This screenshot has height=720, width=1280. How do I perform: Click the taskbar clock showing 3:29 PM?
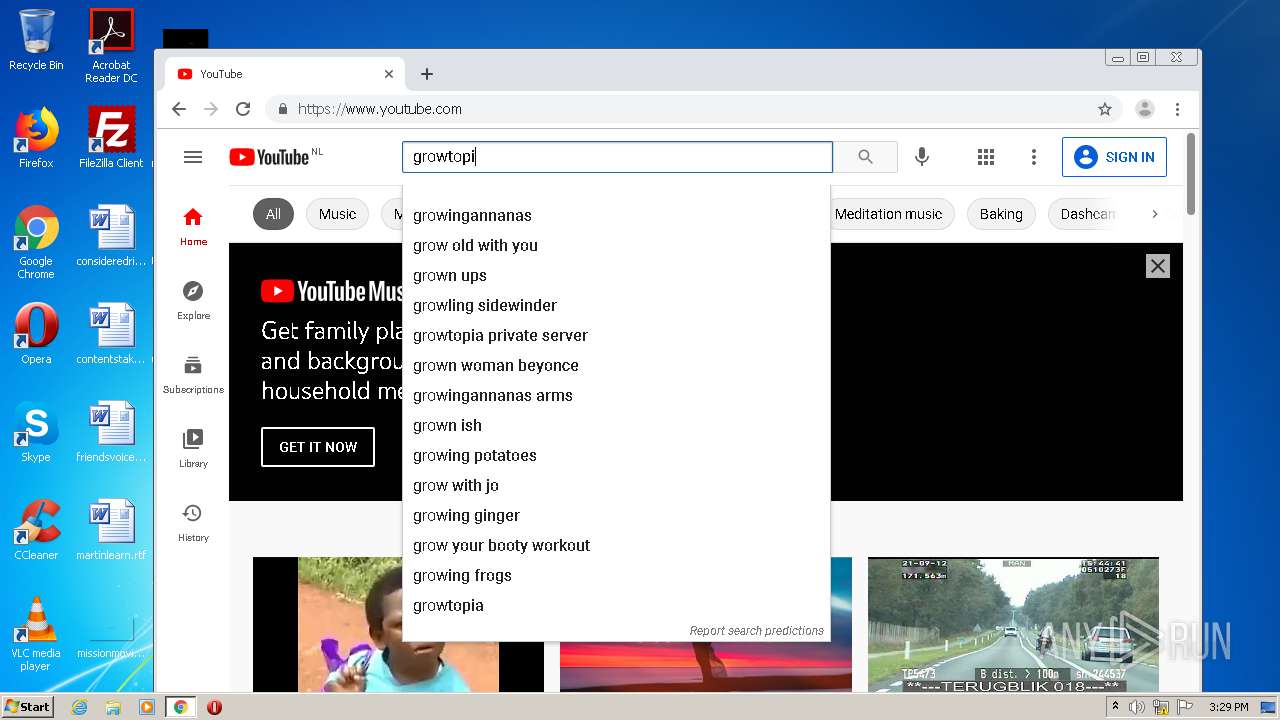click(x=1228, y=707)
